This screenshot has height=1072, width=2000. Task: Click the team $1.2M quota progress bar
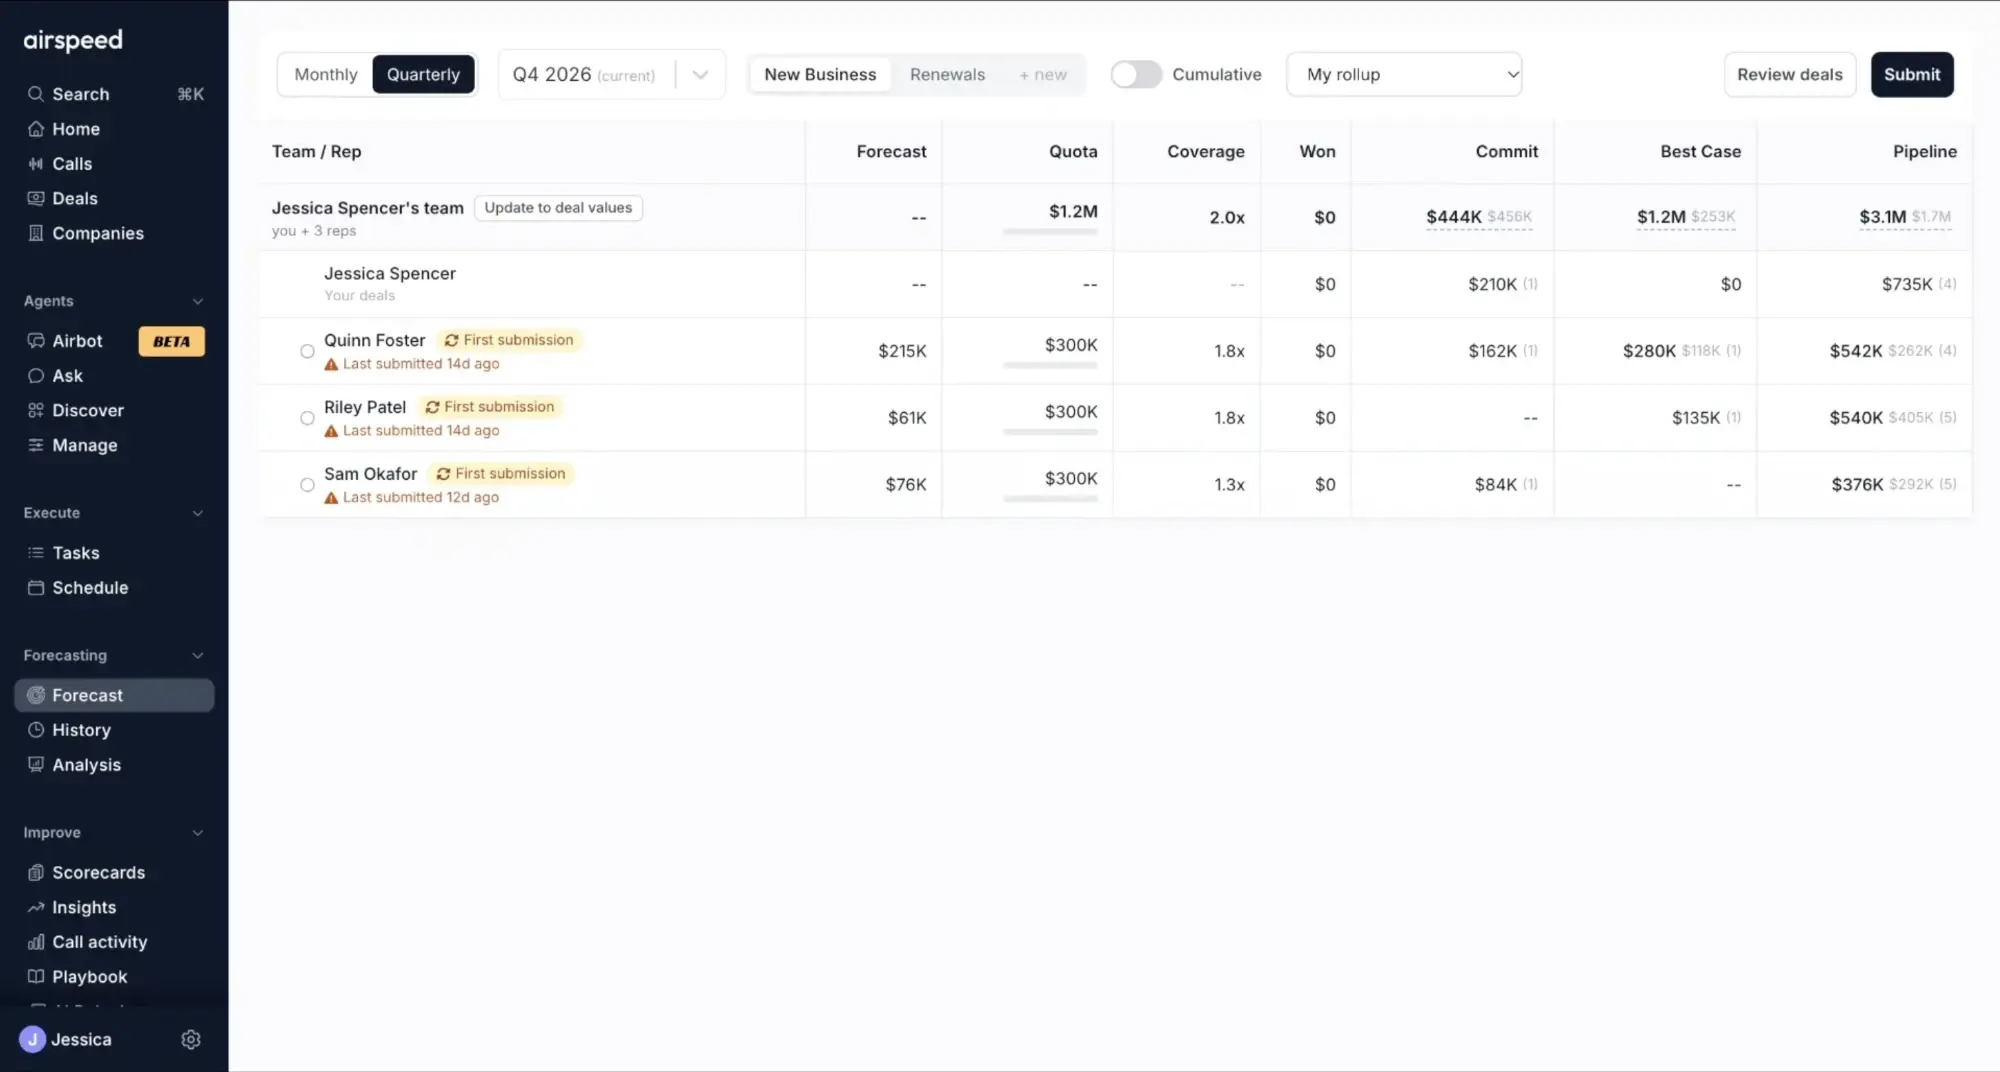[1050, 232]
